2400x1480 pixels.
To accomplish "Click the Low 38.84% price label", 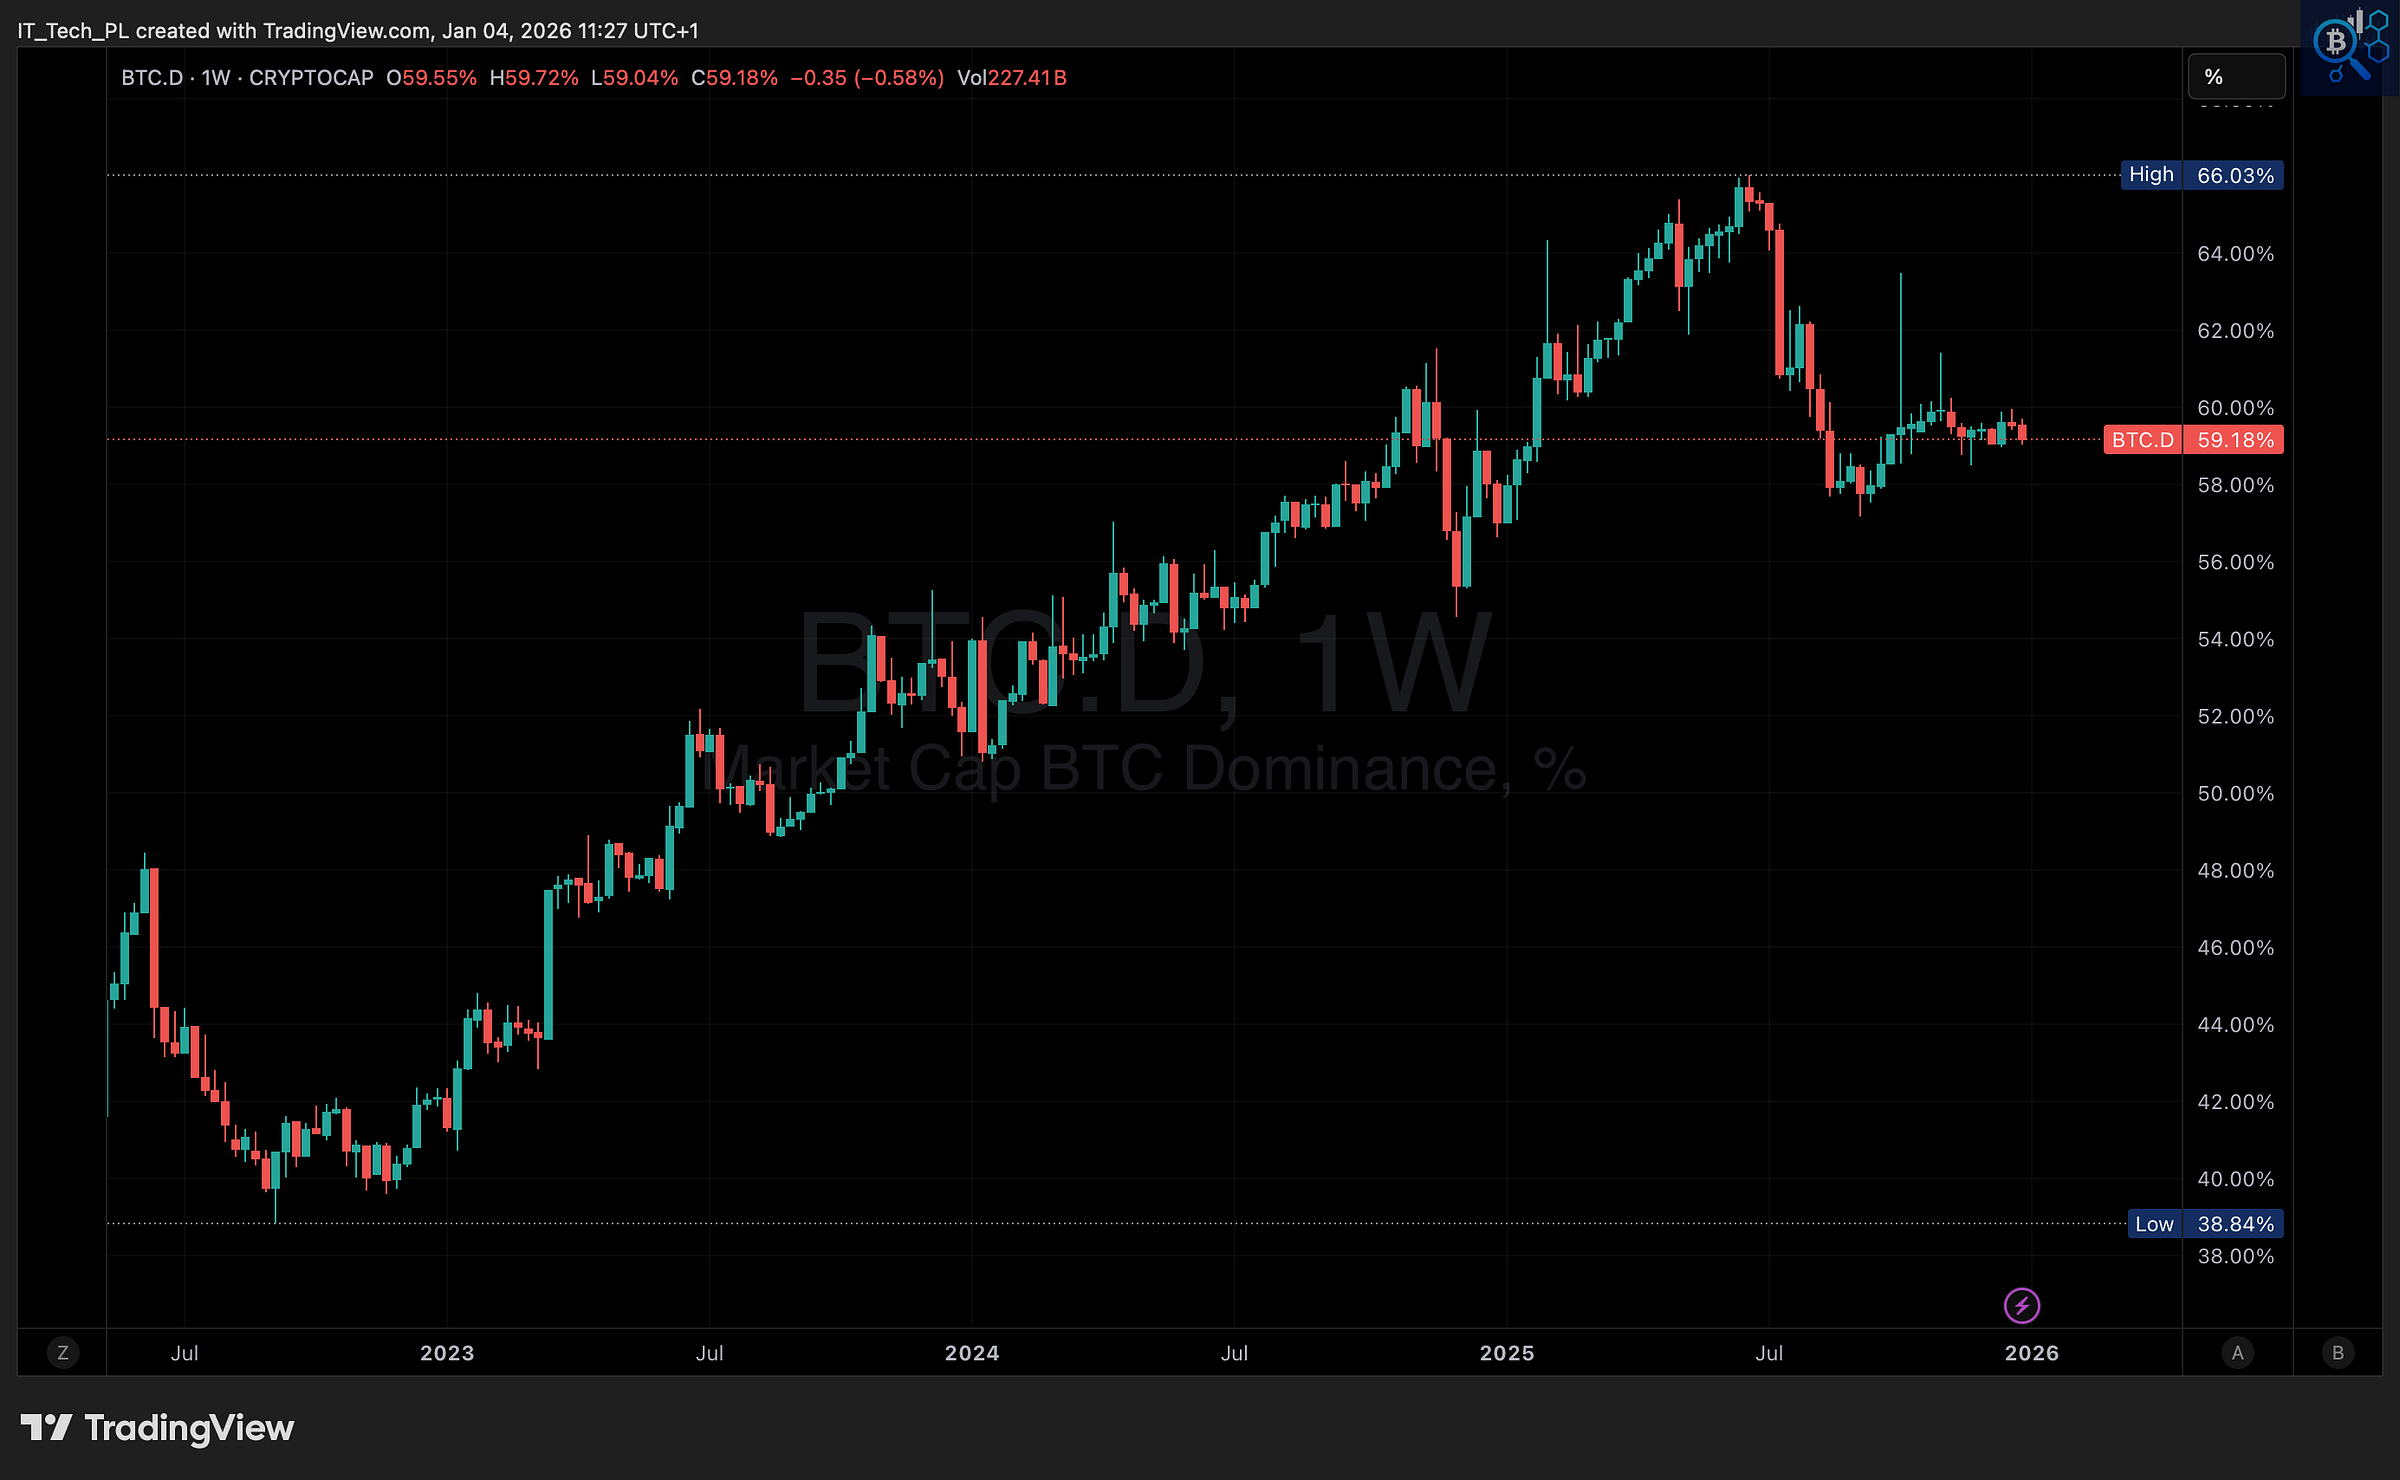I will tap(2204, 1223).
